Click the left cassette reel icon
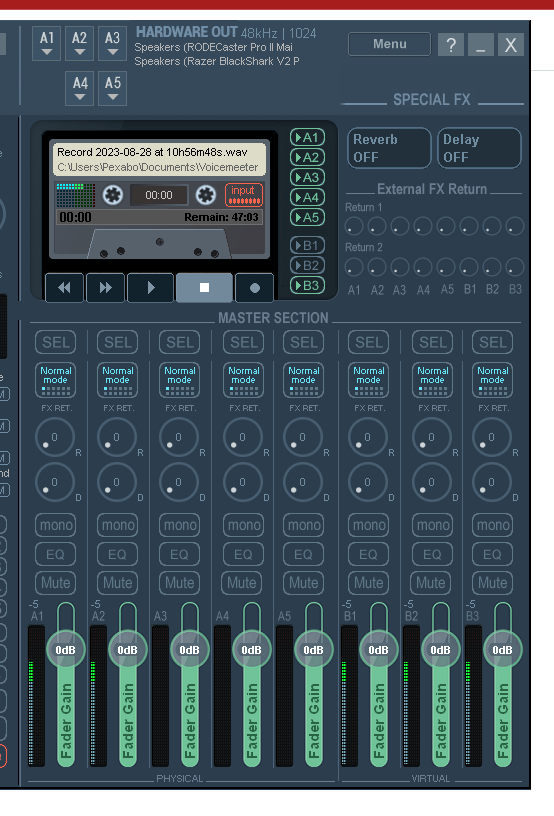The image size is (554, 816). point(112,195)
